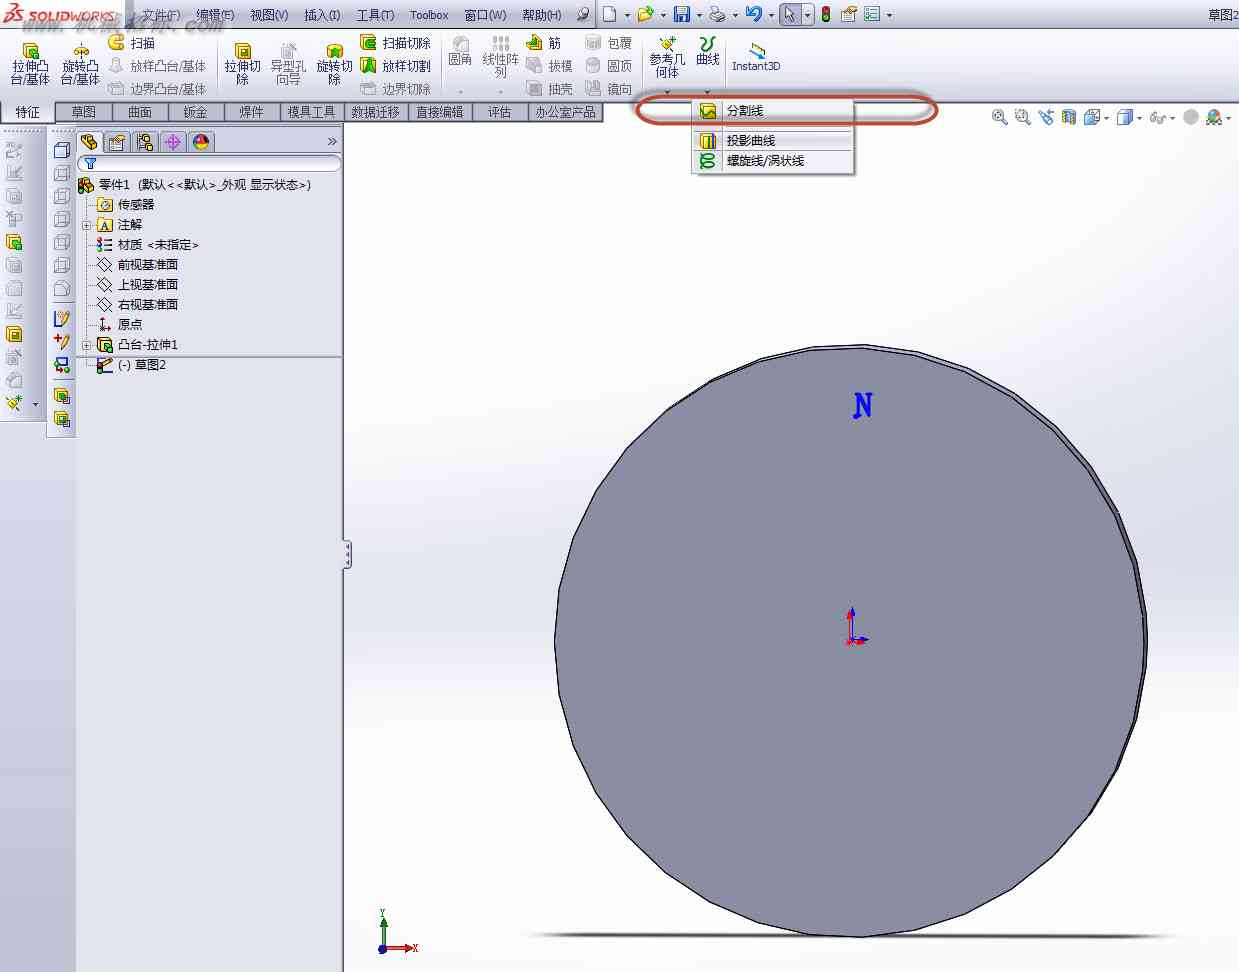Click Zoom to Area icon in view toolbar

pyautogui.click(x=1022, y=117)
